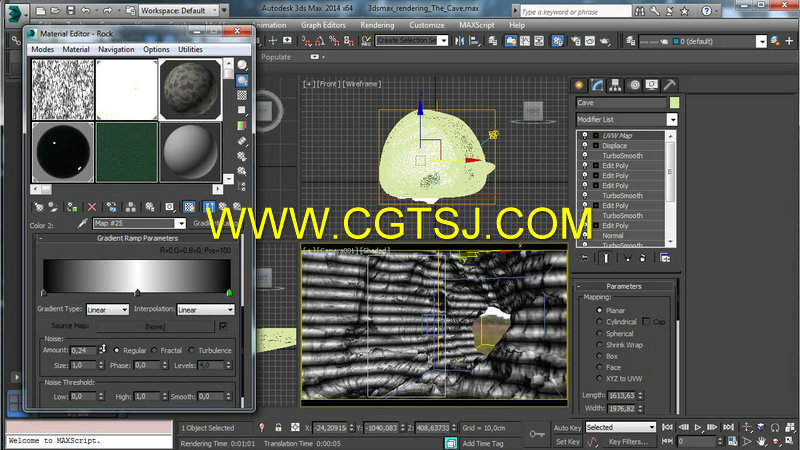Open the Hierarchy panel tab
800x450 pixels.
point(615,85)
